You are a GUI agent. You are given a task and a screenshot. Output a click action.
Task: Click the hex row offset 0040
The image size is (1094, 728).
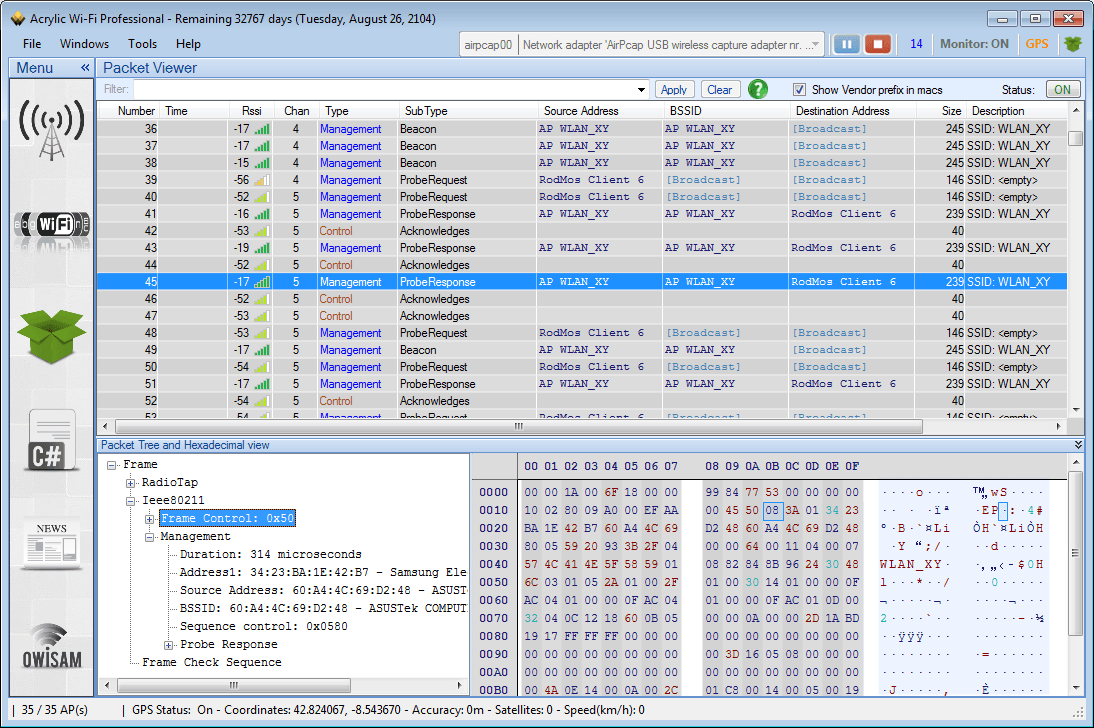(493, 564)
